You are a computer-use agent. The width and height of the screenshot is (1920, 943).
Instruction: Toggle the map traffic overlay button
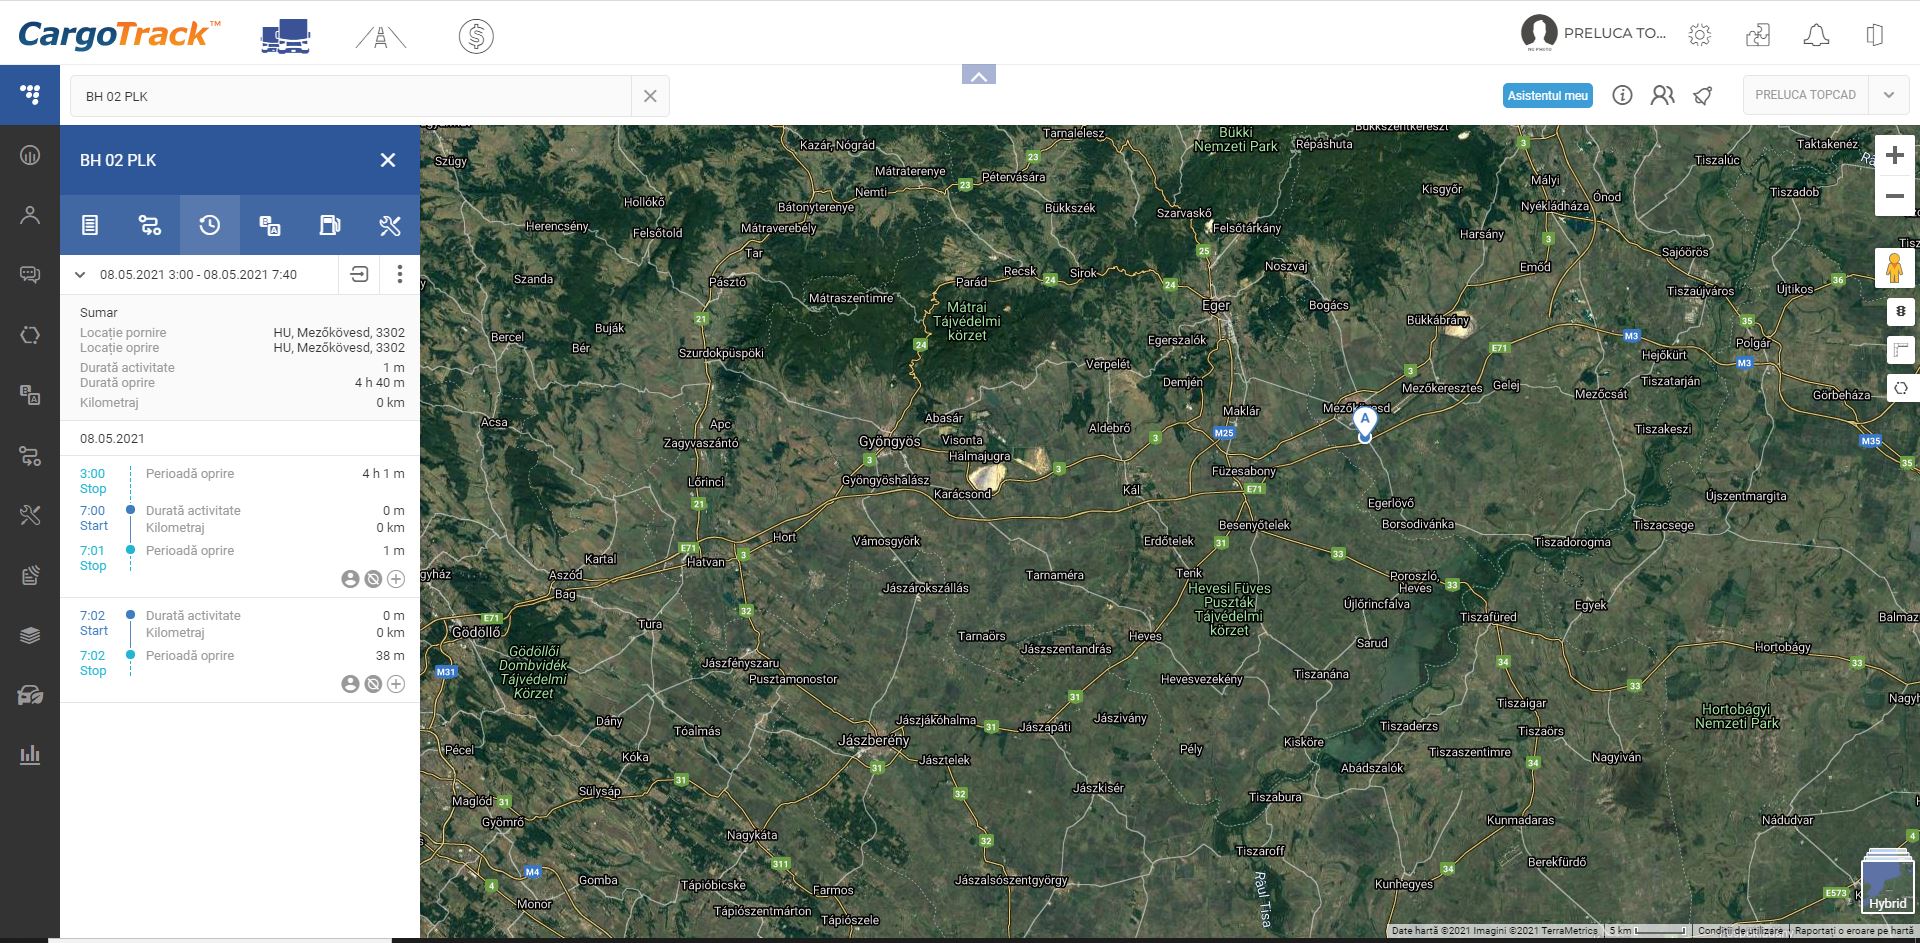tap(1900, 312)
